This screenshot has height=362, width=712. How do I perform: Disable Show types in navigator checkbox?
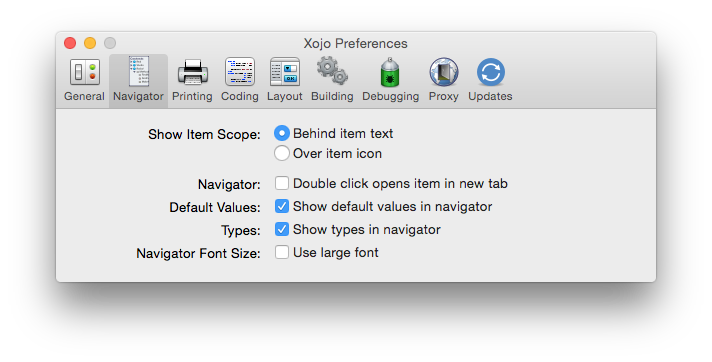coord(282,229)
